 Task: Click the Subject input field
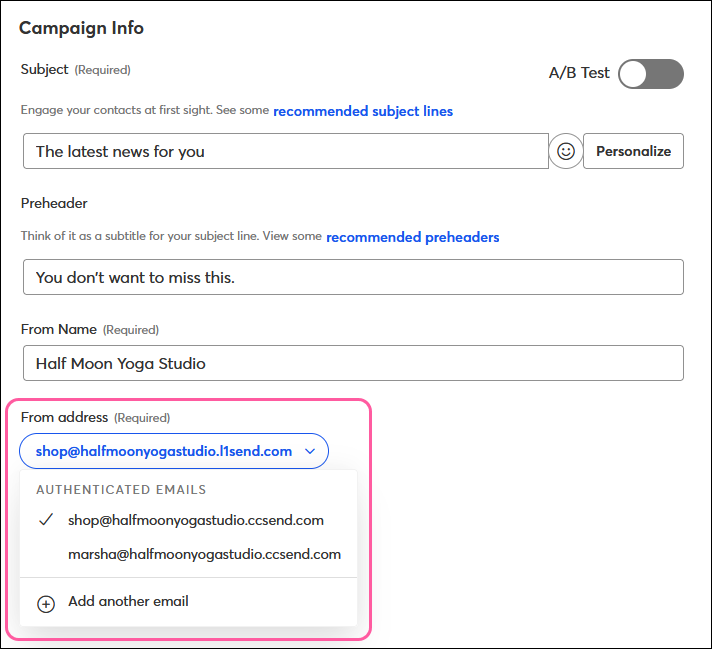286,151
